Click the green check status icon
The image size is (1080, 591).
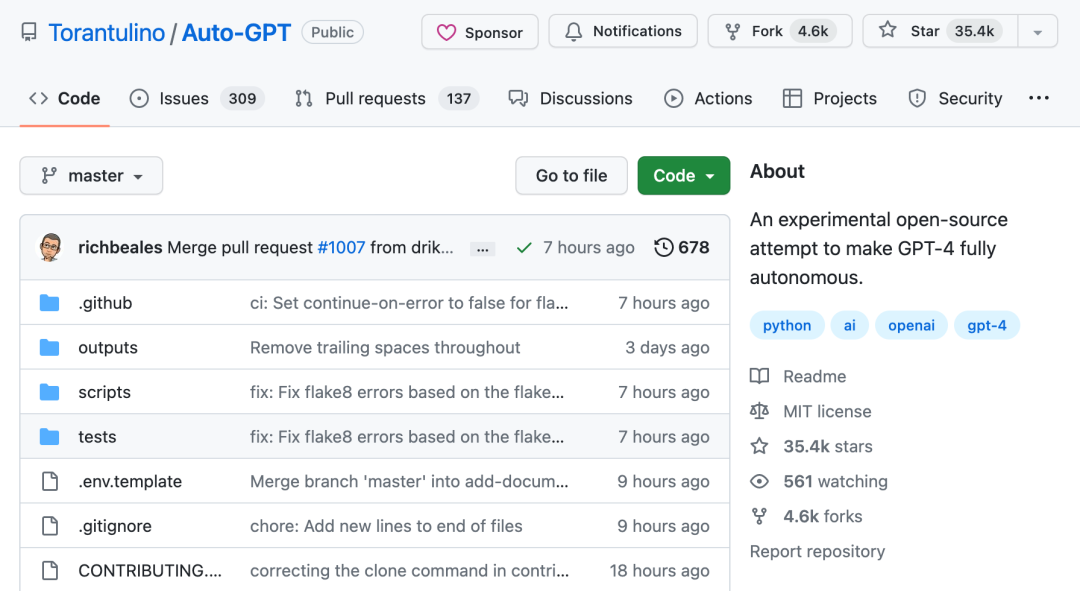click(x=524, y=248)
